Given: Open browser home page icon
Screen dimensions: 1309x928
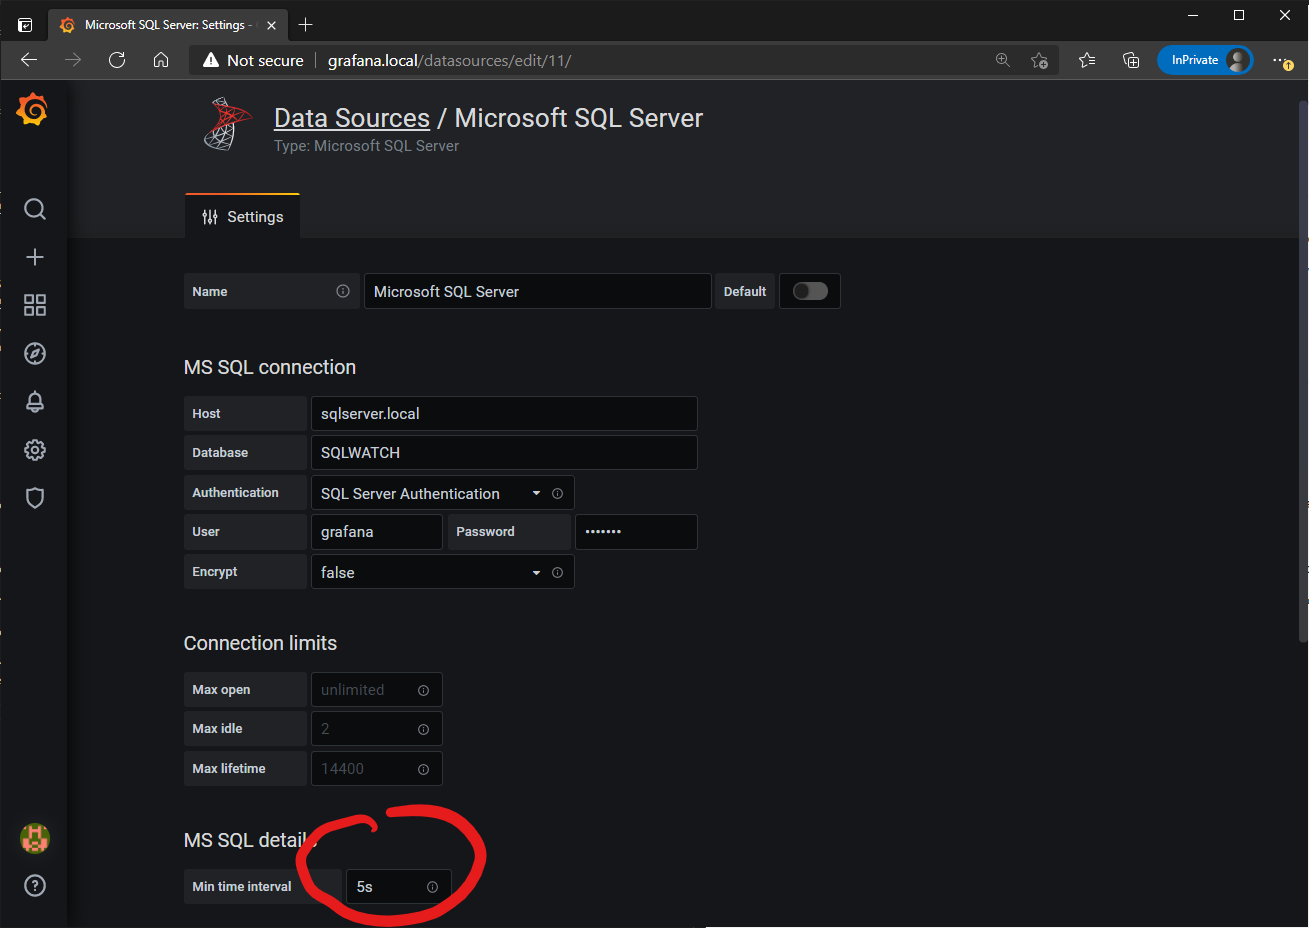Looking at the screenshot, I should click(x=161, y=60).
